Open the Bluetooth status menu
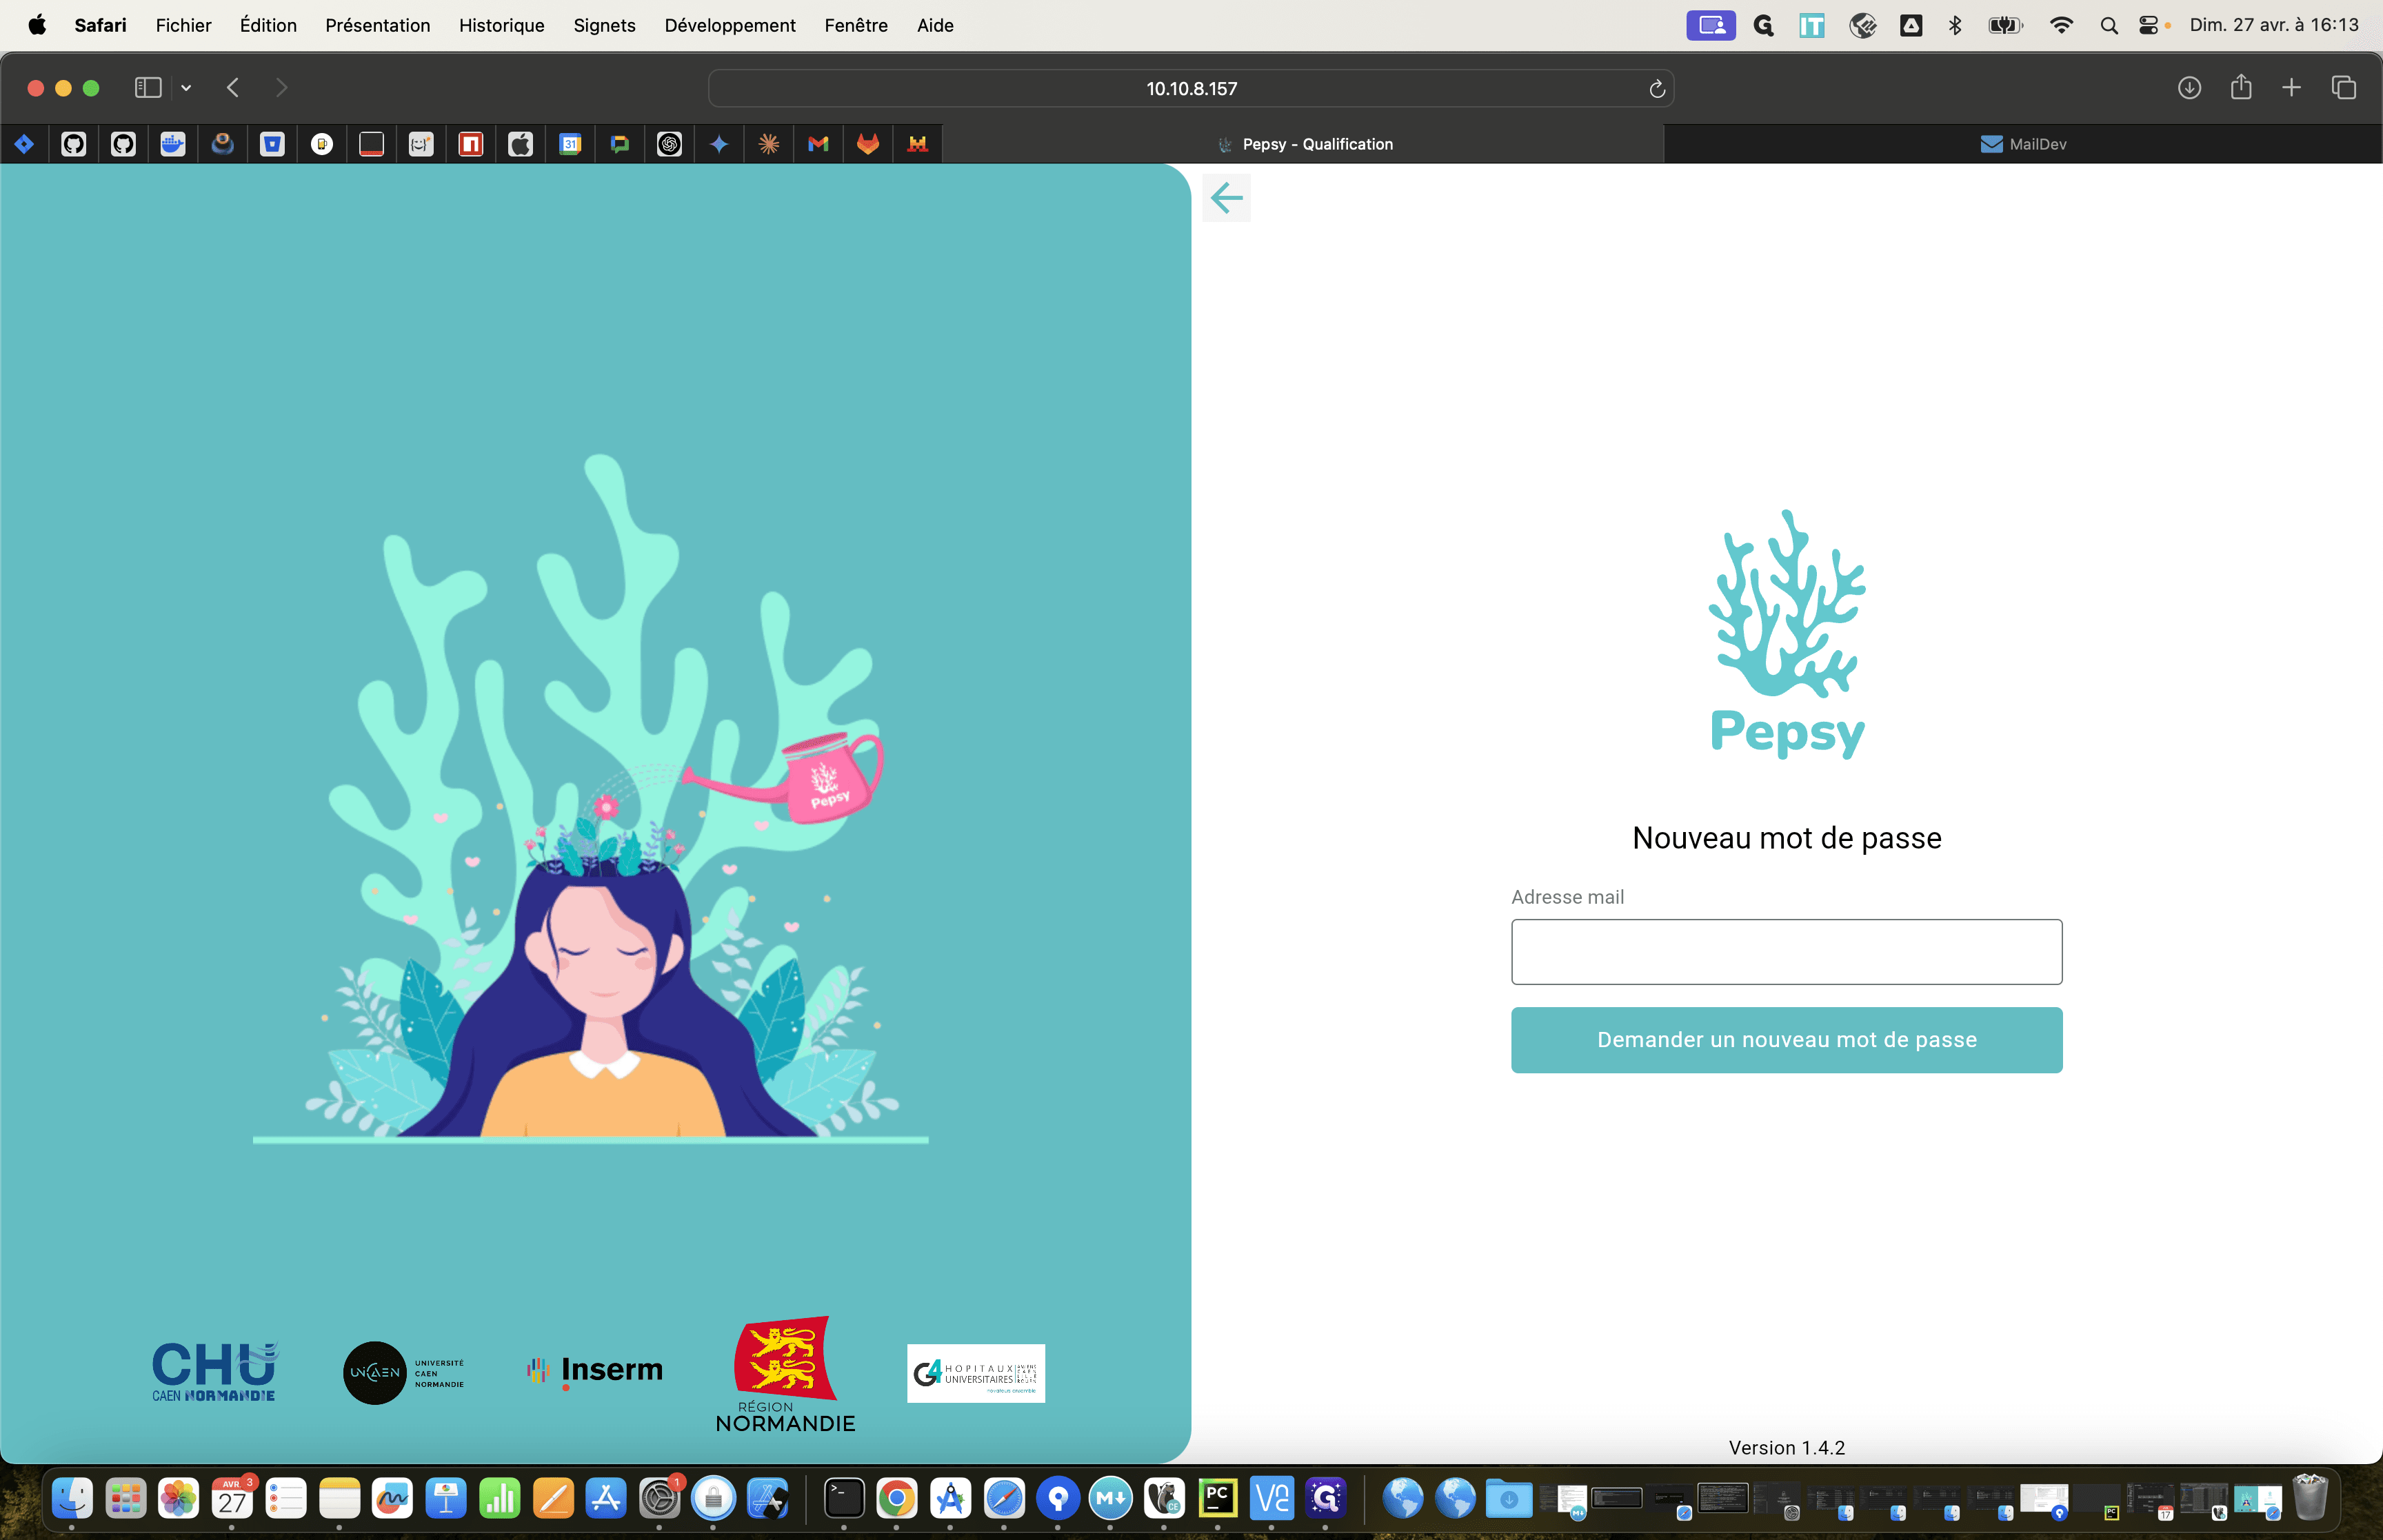This screenshot has height=1540, width=2383. (x=1955, y=26)
